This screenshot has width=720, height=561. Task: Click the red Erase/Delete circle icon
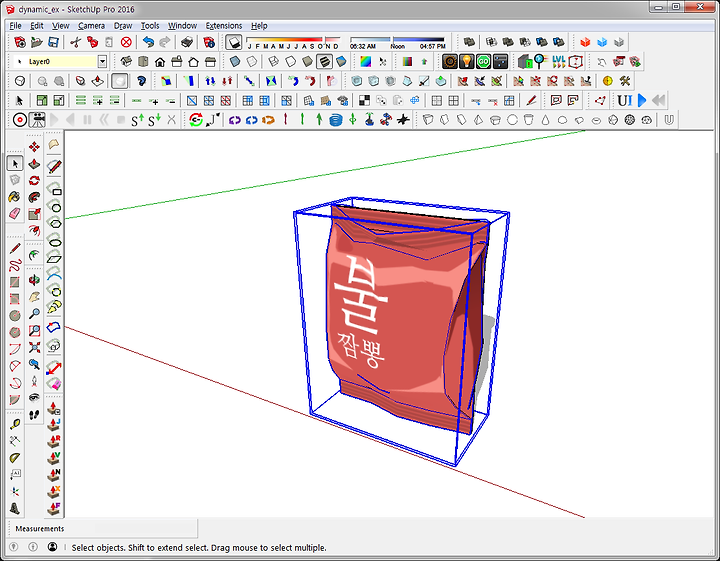point(126,42)
